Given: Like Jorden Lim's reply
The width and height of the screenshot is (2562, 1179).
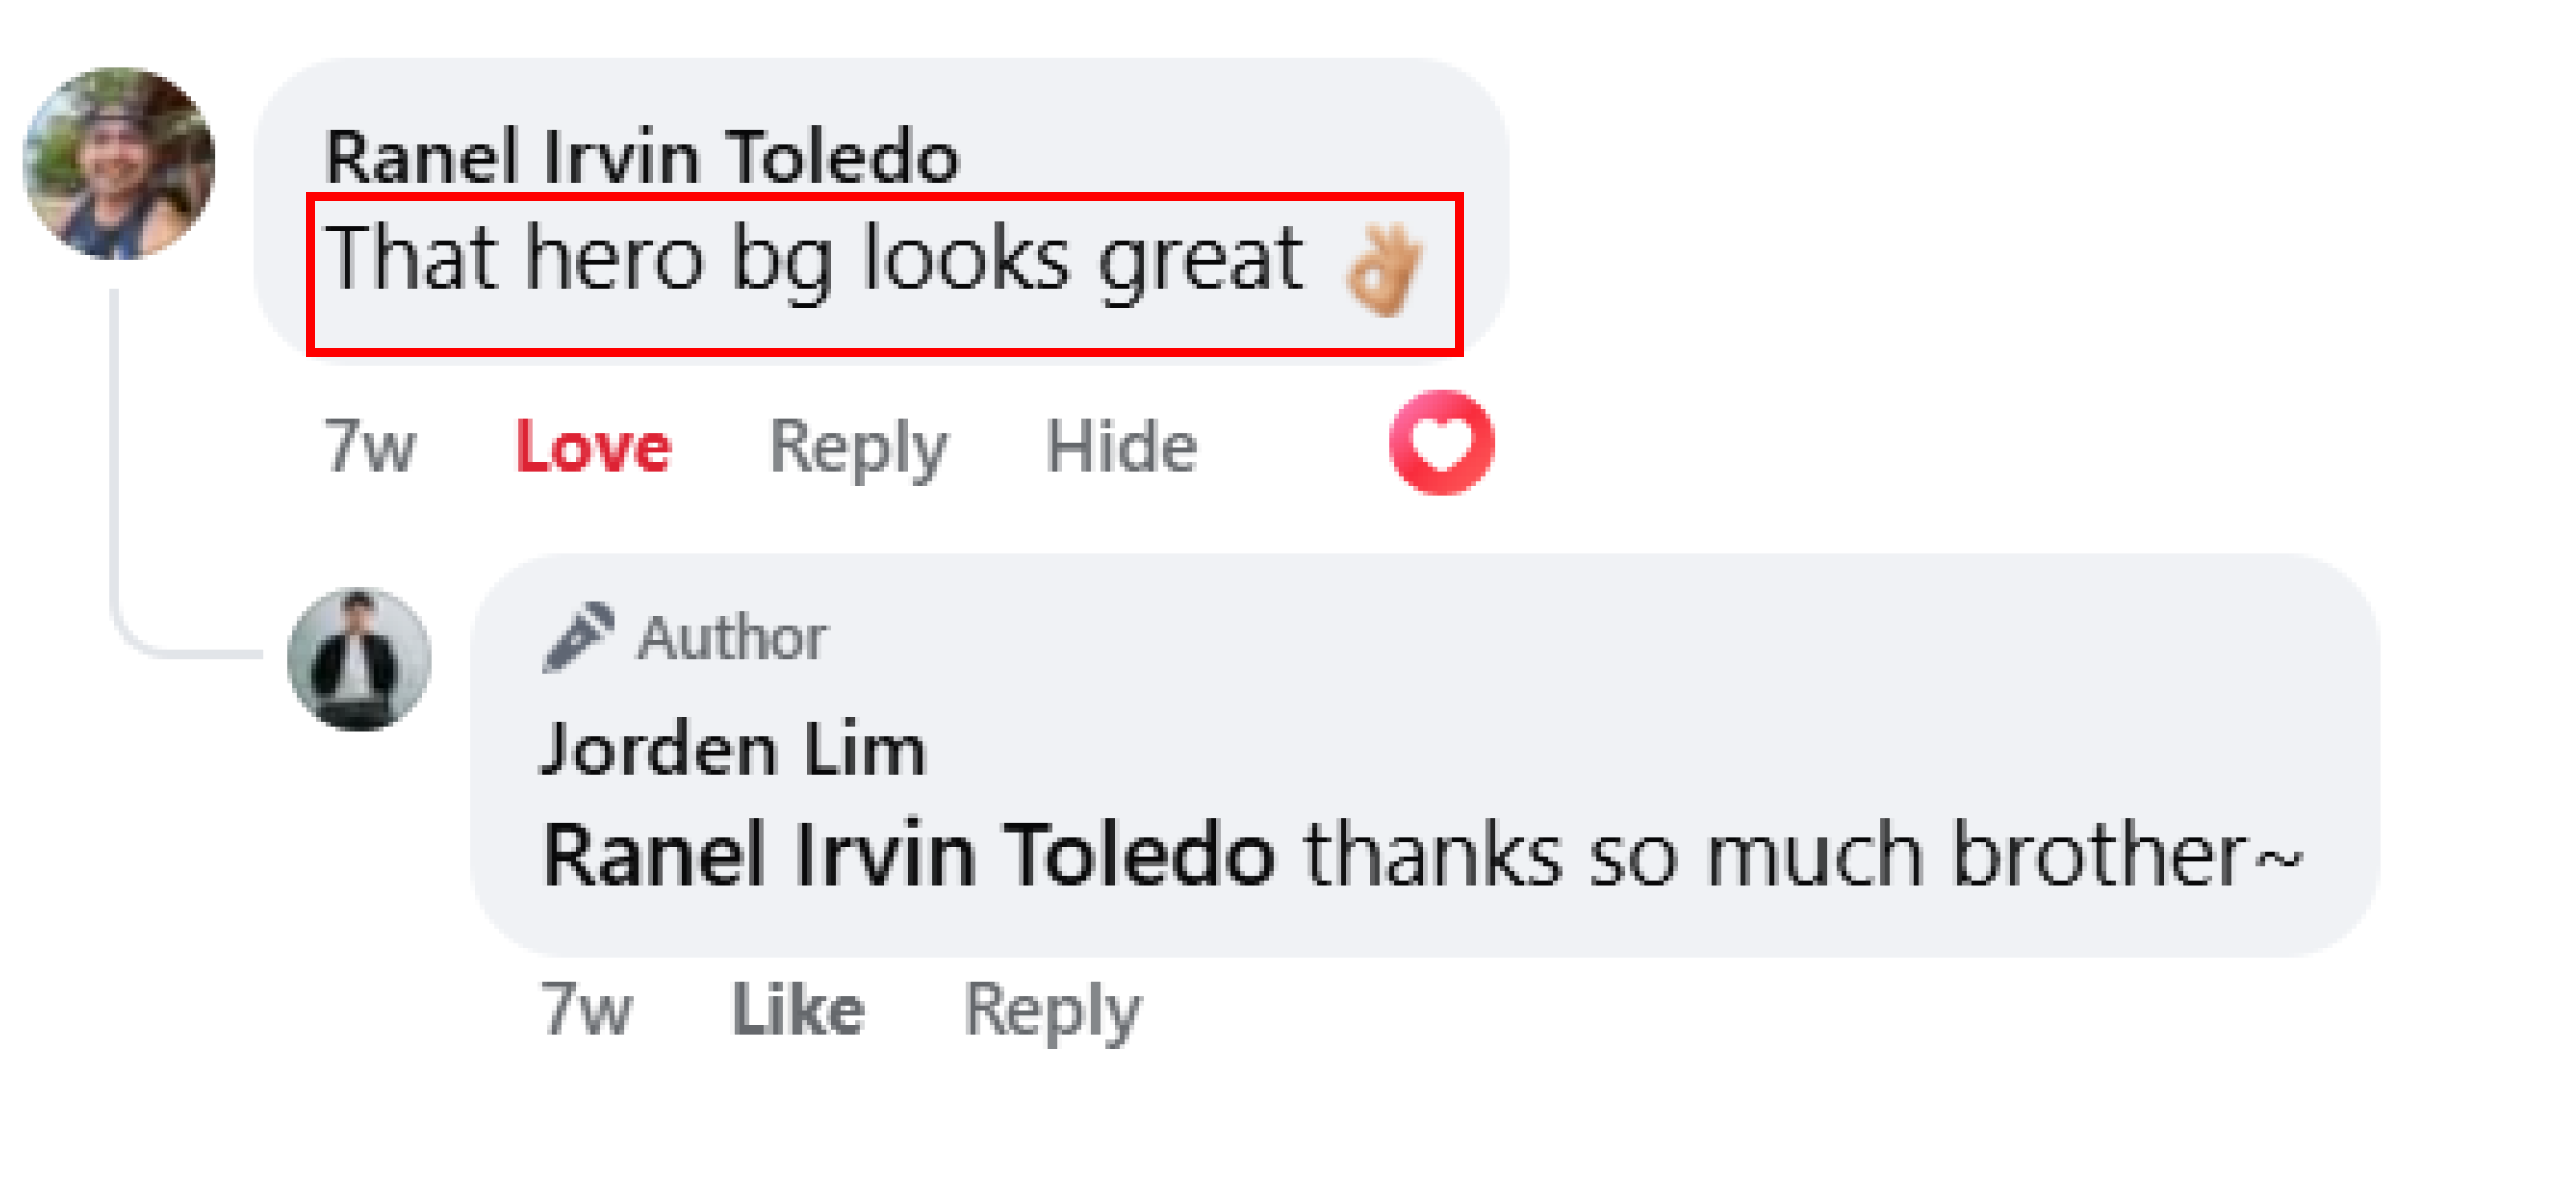Looking at the screenshot, I should tap(797, 1009).
